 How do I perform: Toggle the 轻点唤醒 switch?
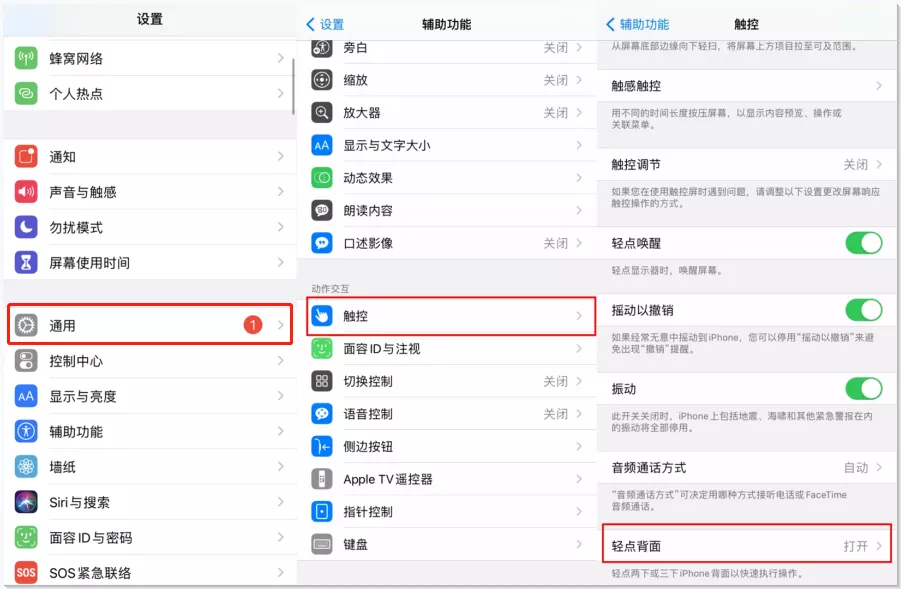click(864, 243)
